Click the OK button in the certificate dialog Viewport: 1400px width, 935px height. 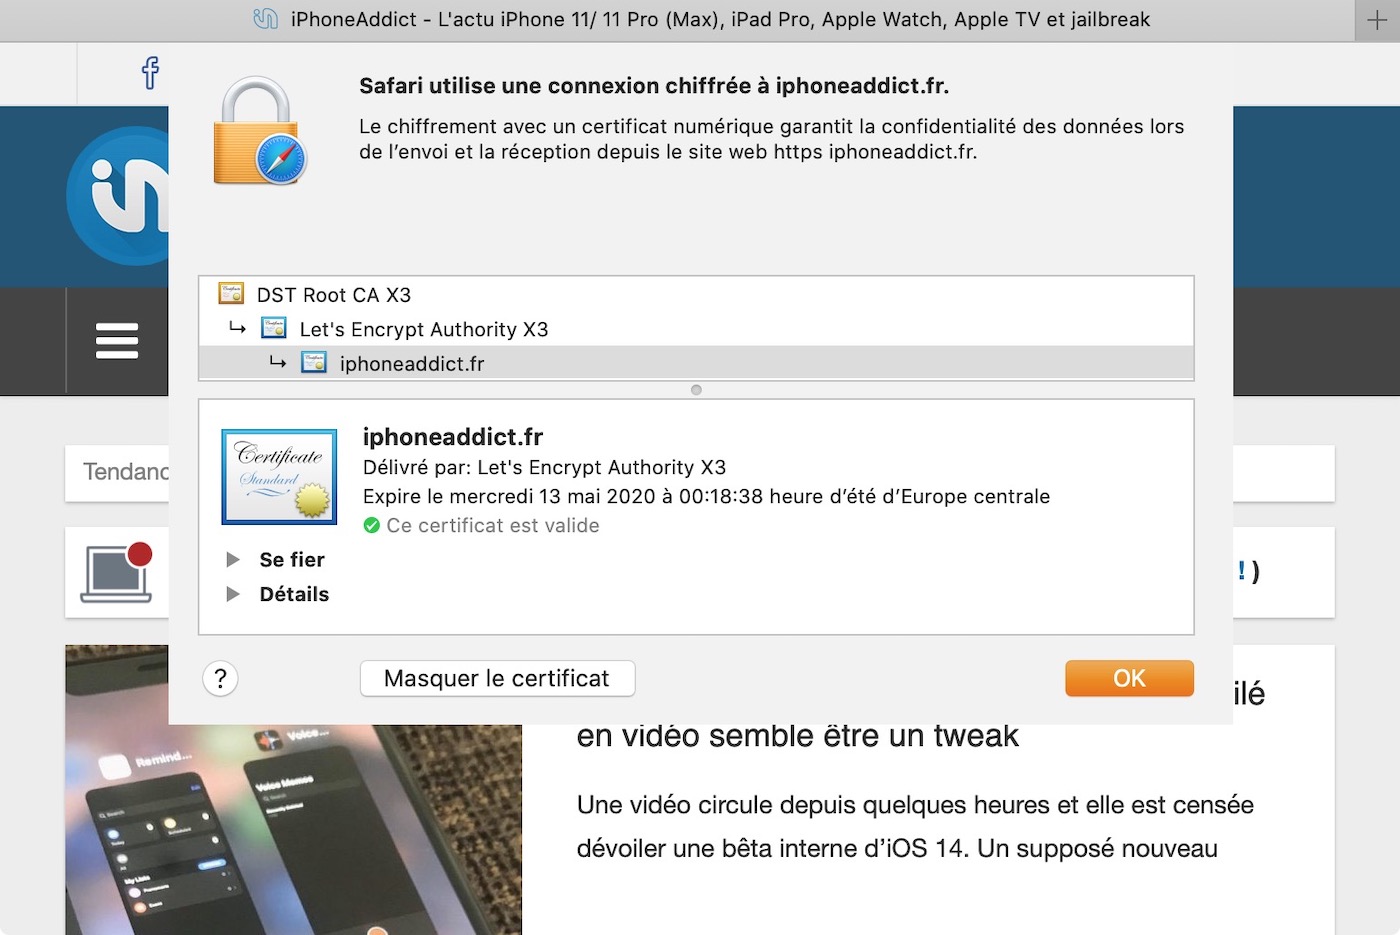click(x=1129, y=678)
